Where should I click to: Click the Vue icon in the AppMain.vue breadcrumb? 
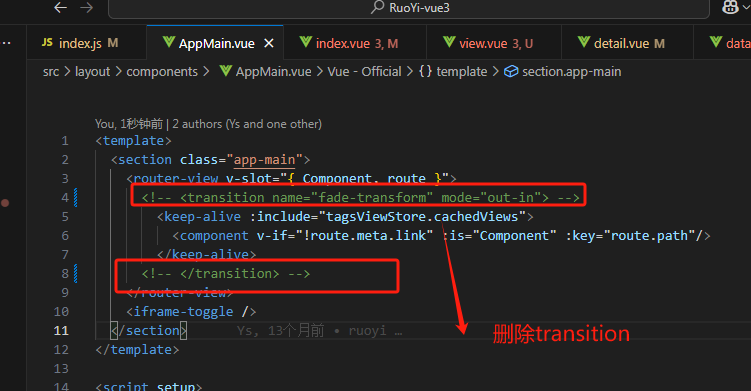click(x=226, y=71)
